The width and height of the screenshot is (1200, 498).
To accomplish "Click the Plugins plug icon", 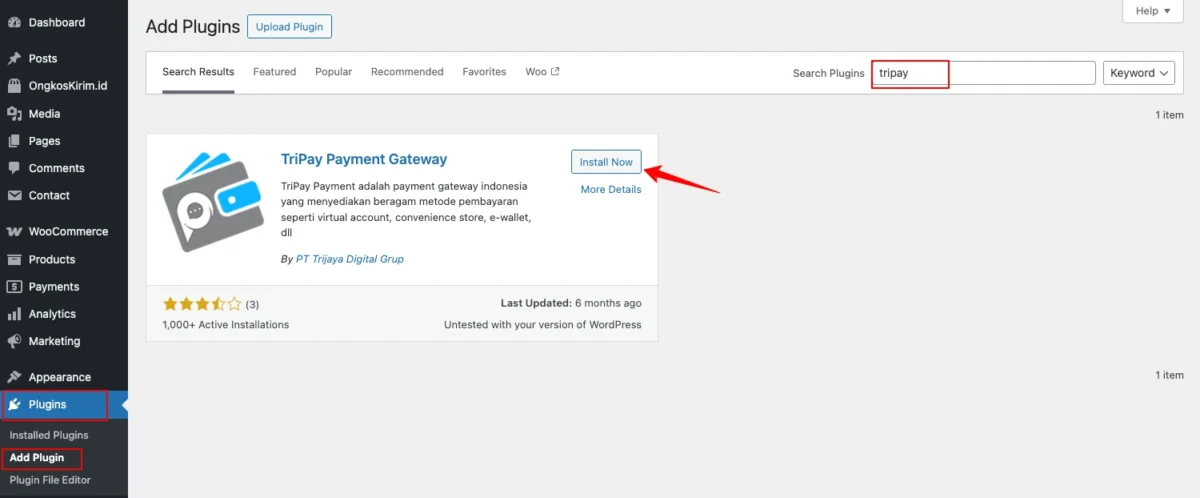I will [14, 405].
